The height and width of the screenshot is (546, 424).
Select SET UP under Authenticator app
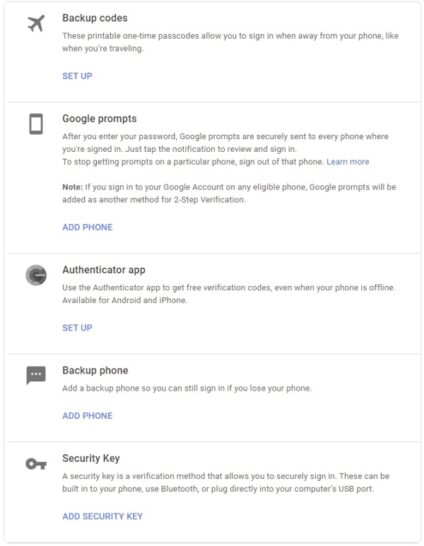(77, 328)
